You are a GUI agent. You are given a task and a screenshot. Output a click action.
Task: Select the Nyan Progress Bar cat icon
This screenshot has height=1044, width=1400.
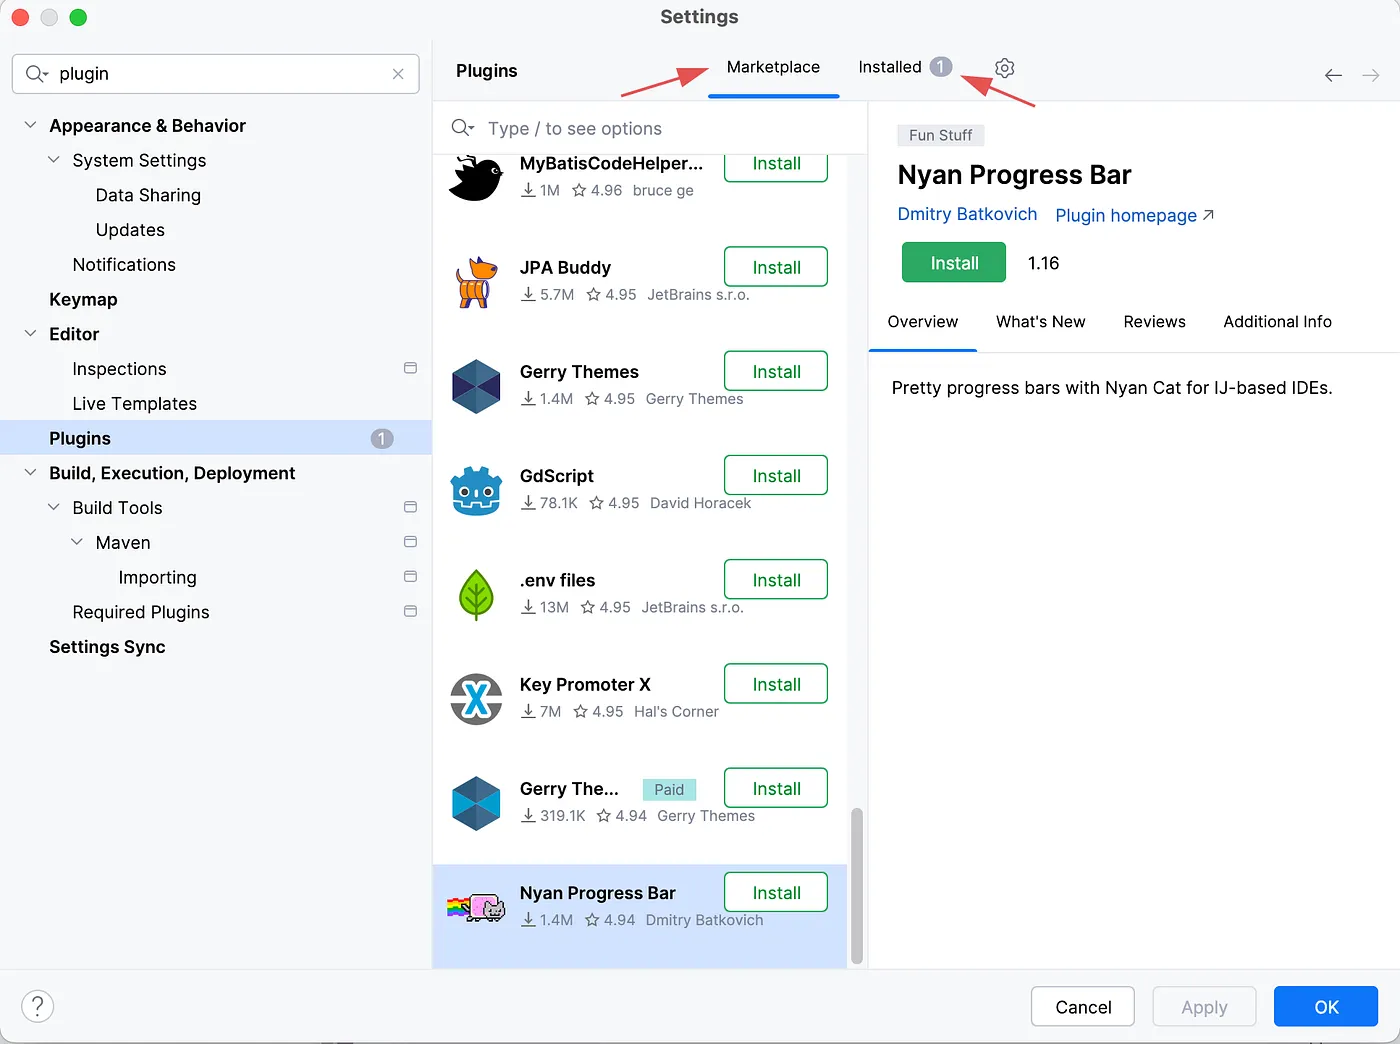click(x=476, y=908)
